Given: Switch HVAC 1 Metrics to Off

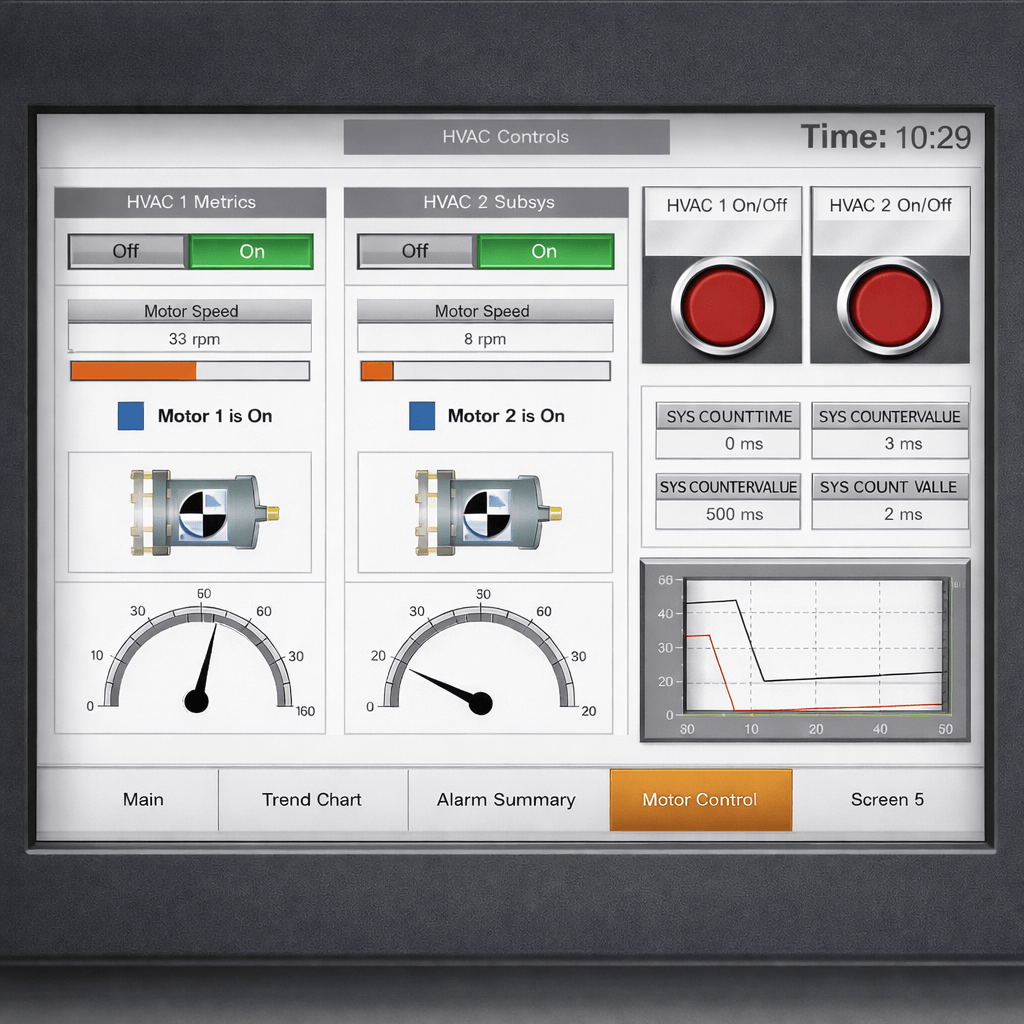Looking at the screenshot, I should (127, 251).
